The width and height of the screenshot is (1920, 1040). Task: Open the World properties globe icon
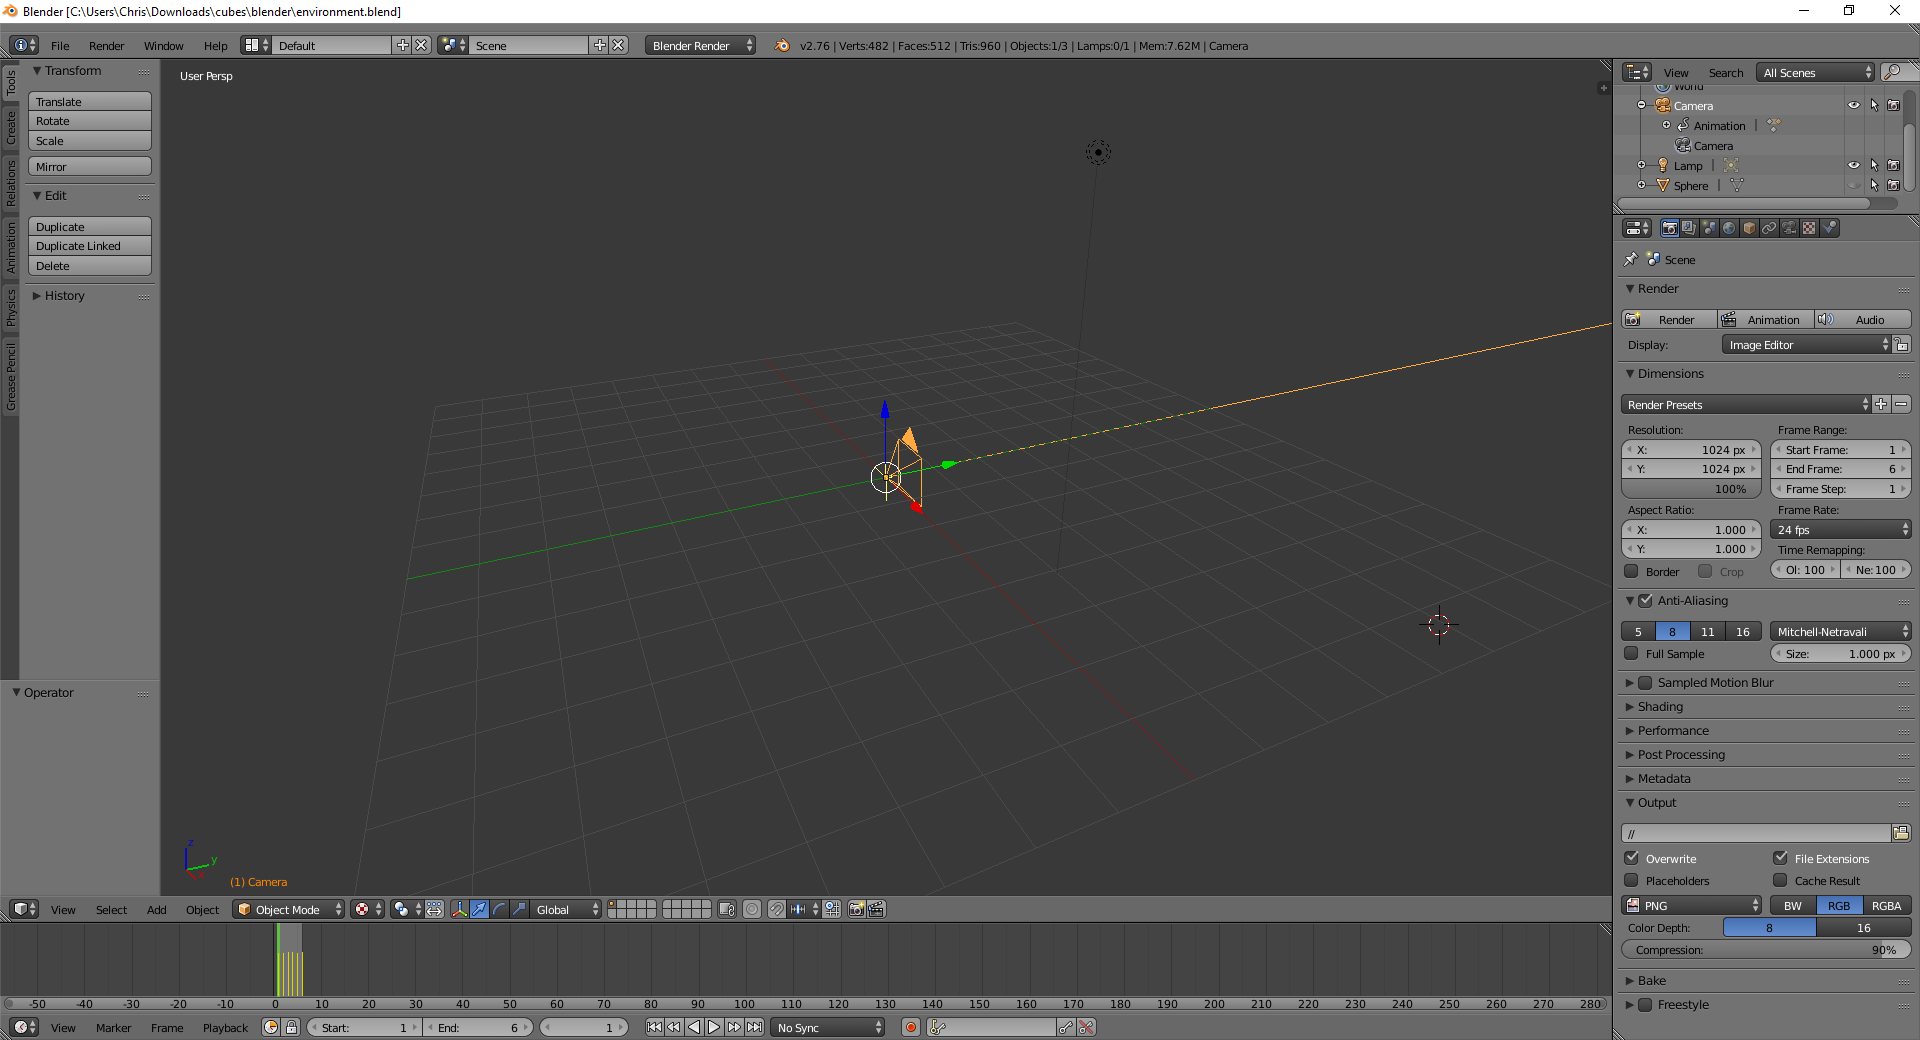[1729, 228]
